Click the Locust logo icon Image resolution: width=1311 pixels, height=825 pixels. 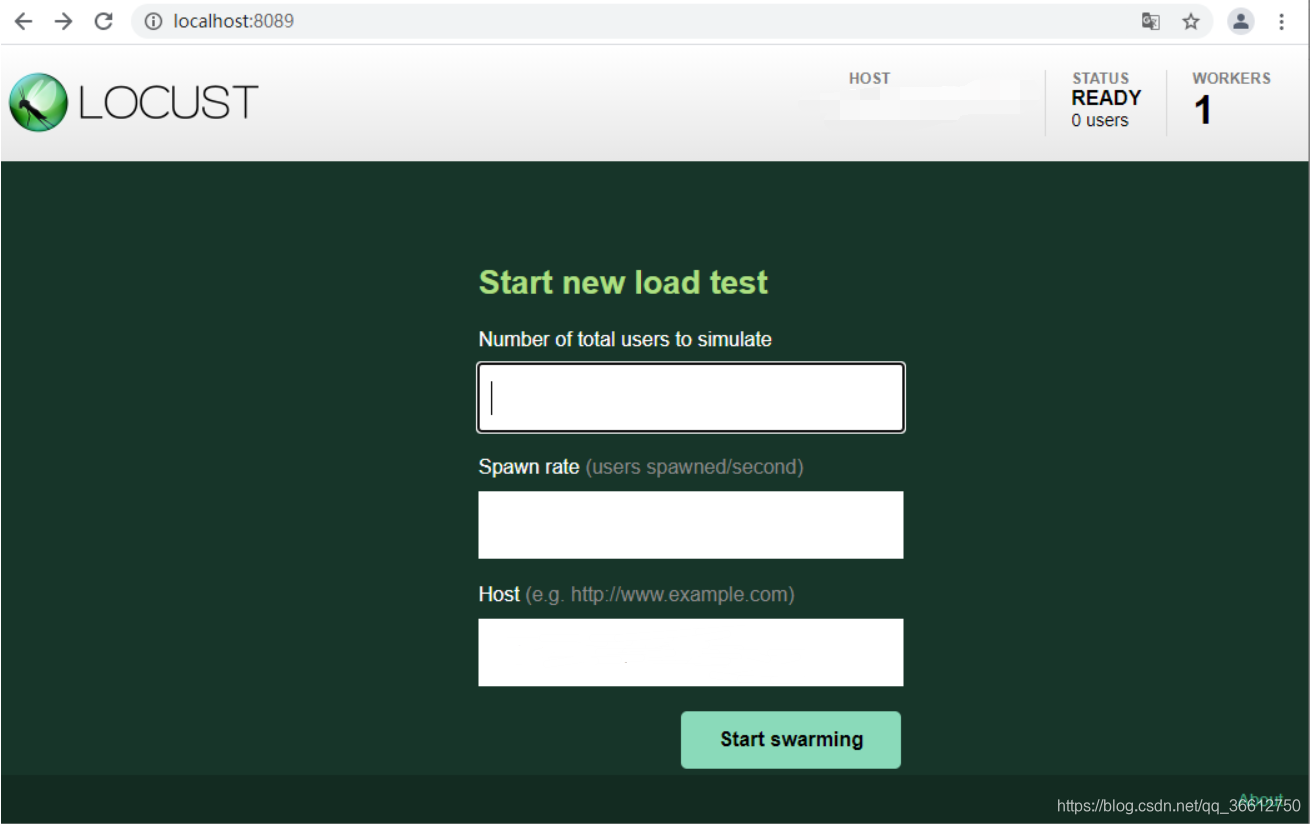pyautogui.click(x=38, y=102)
